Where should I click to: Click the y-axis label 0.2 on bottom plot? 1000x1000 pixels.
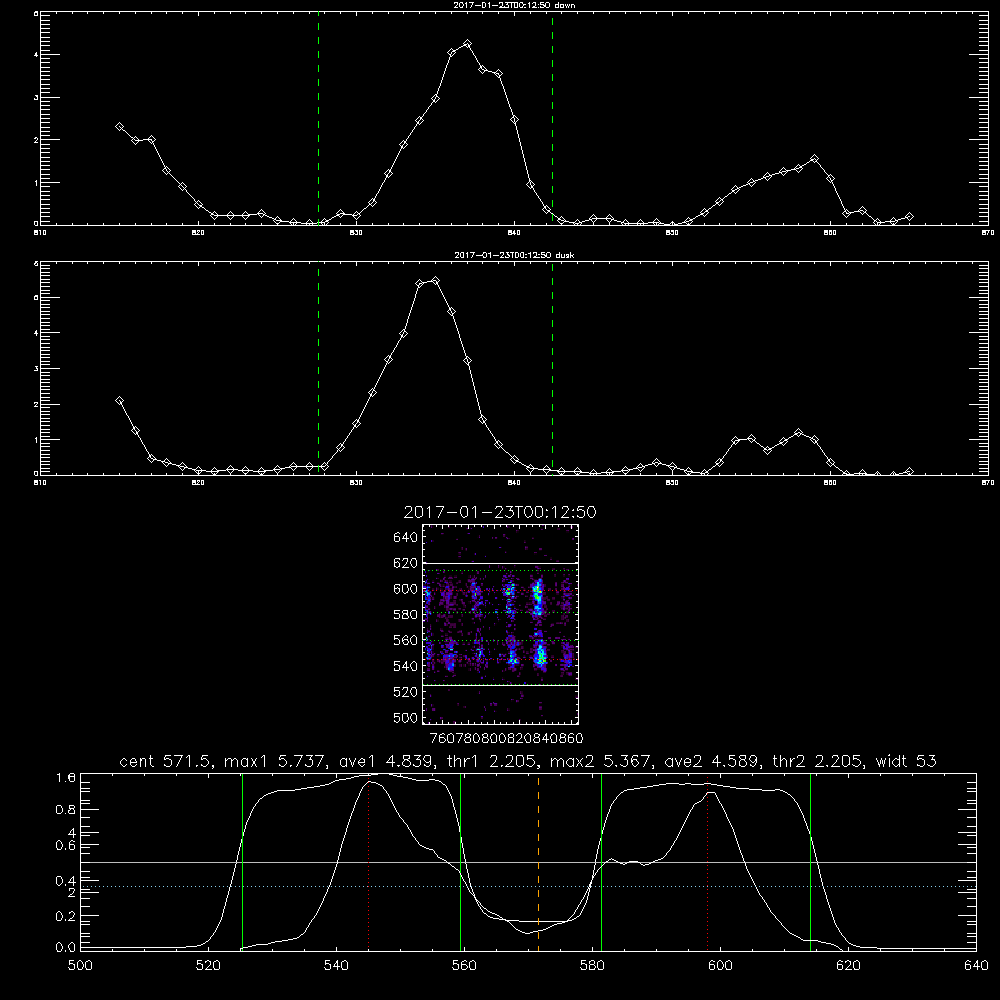pos(66,916)
